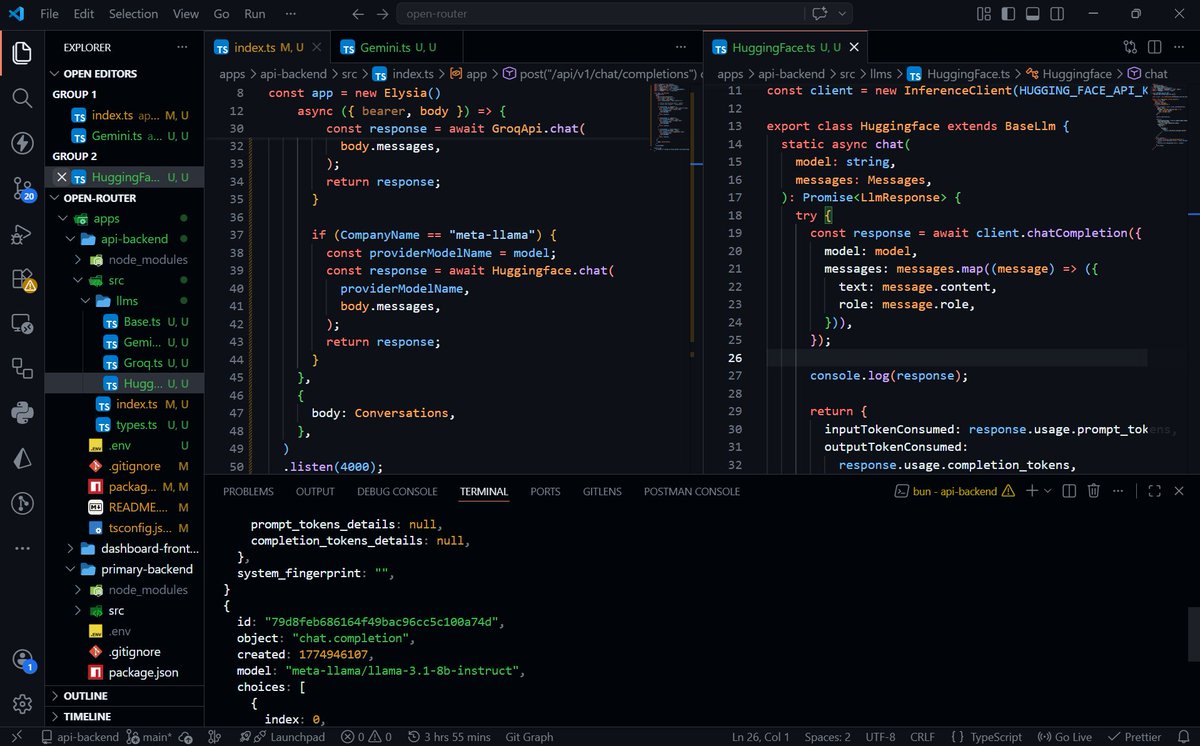Image resolution: width=1200 pixels, height=746 pixels.
Task: Open changes compare icon in right editor
Action: [1130, 47]
